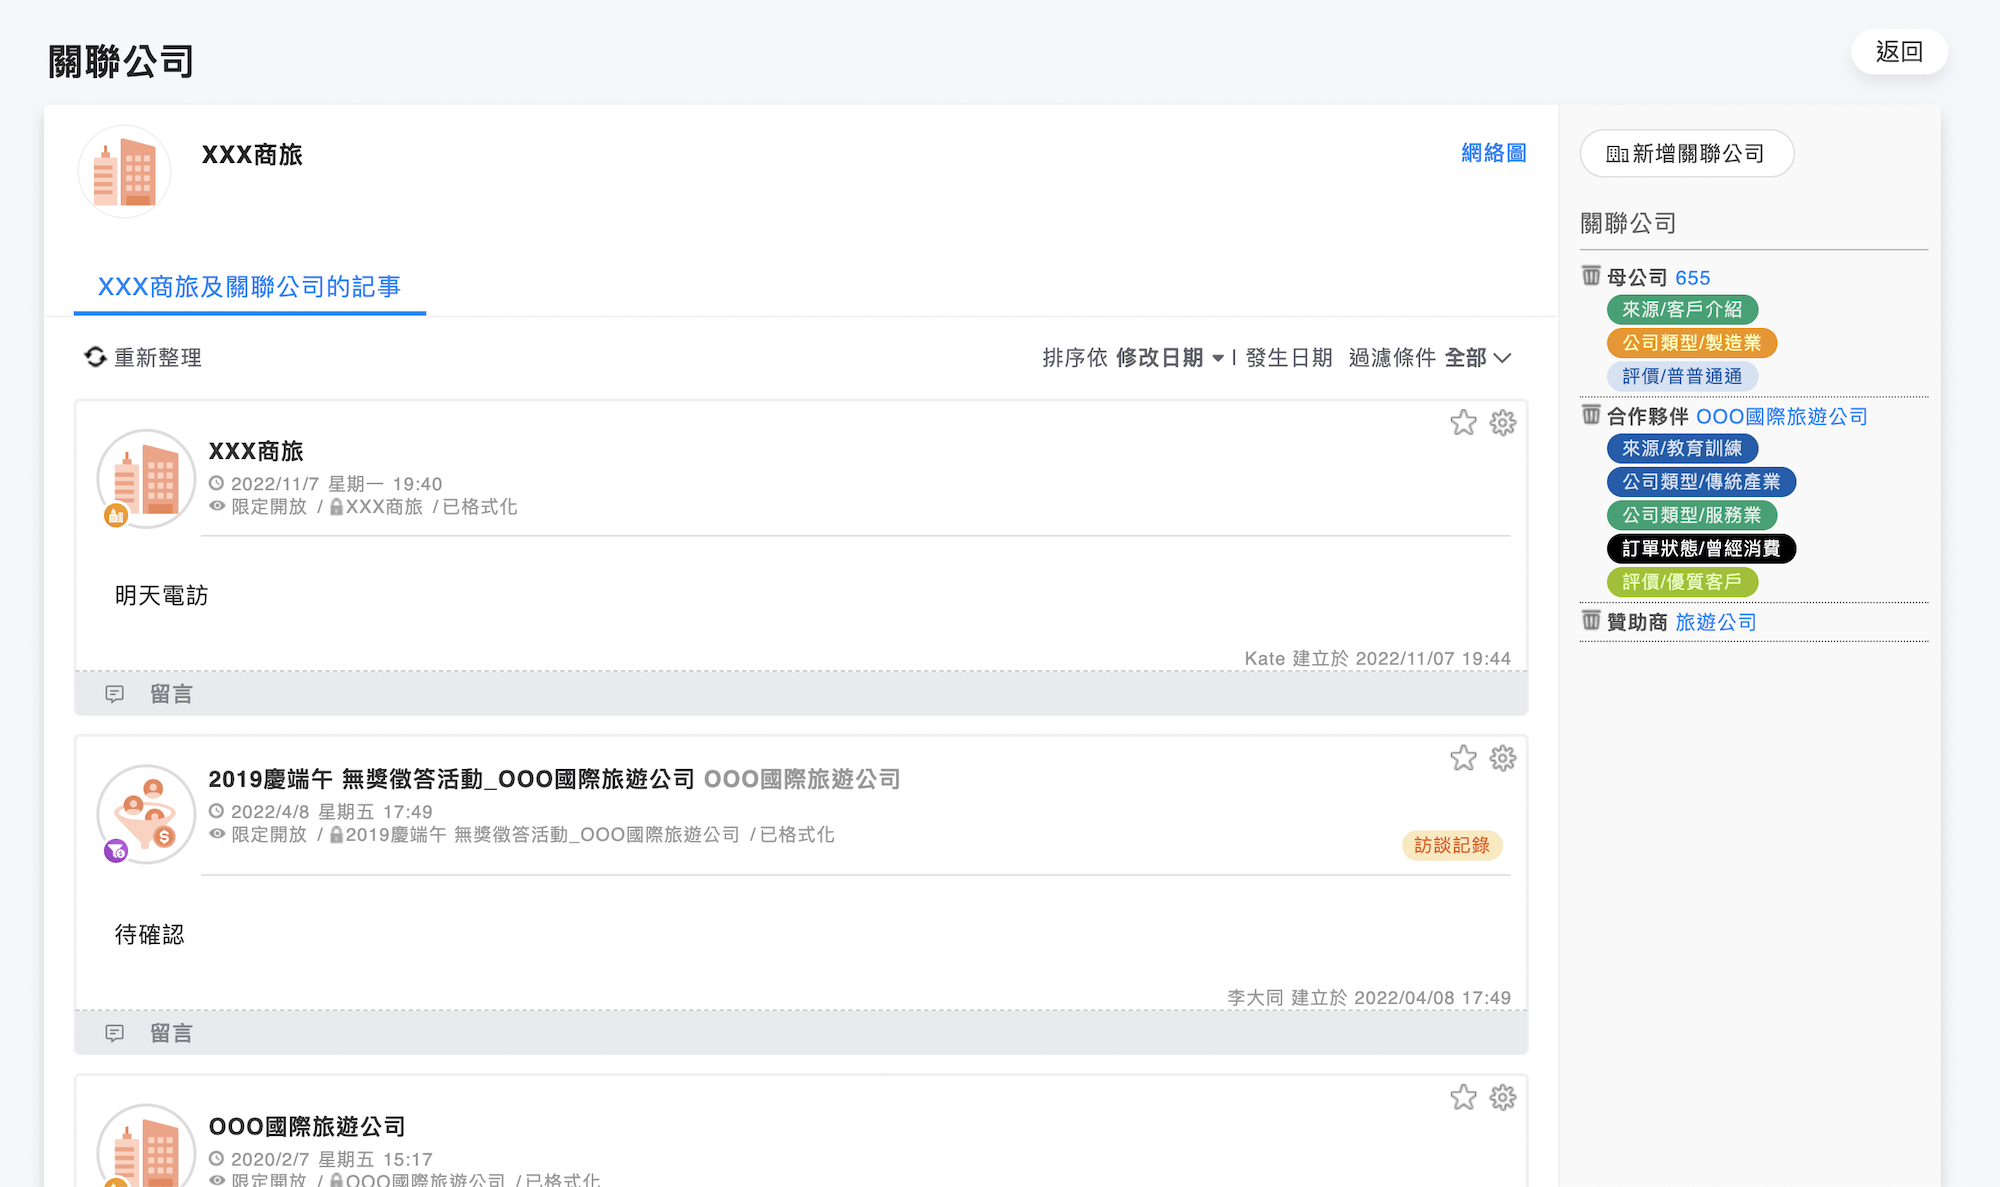2000x1187 pixels.
Task: Click the orange badge on XXX商旅 avatar
Action: click(116, 516)
